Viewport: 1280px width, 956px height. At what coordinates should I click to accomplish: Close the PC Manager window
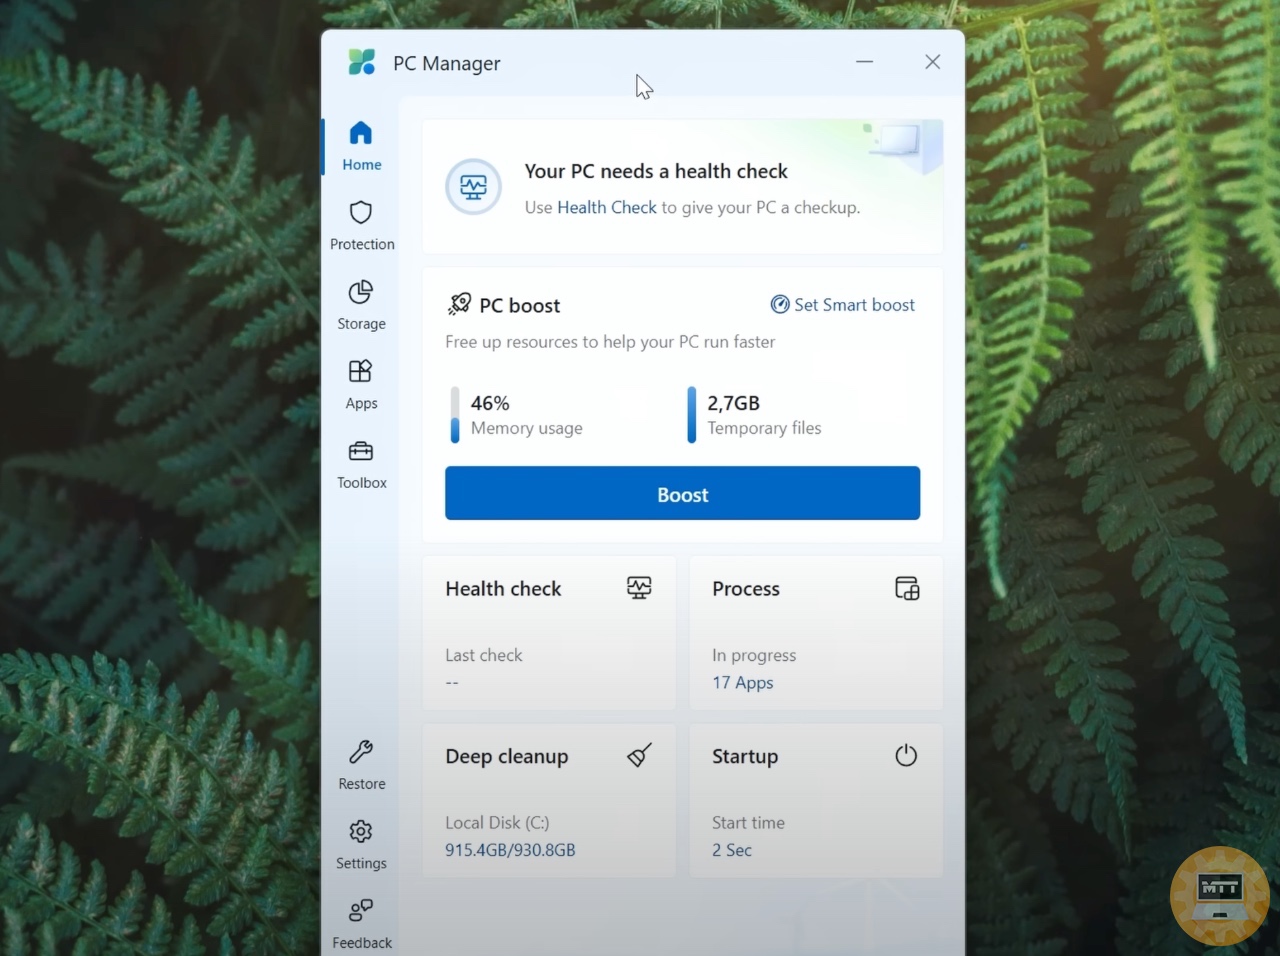click(932, 62)
